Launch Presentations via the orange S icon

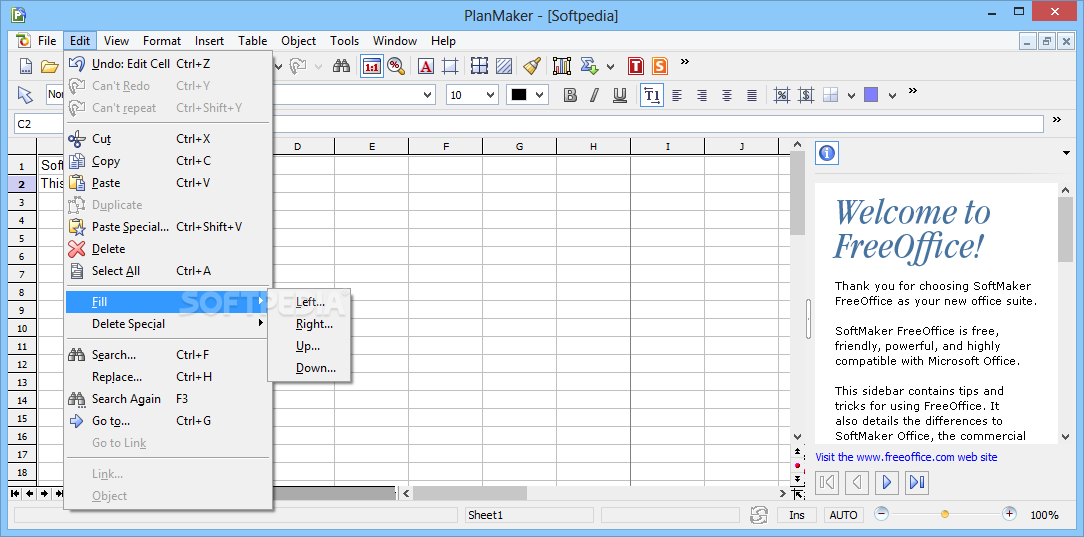(660, 66)
